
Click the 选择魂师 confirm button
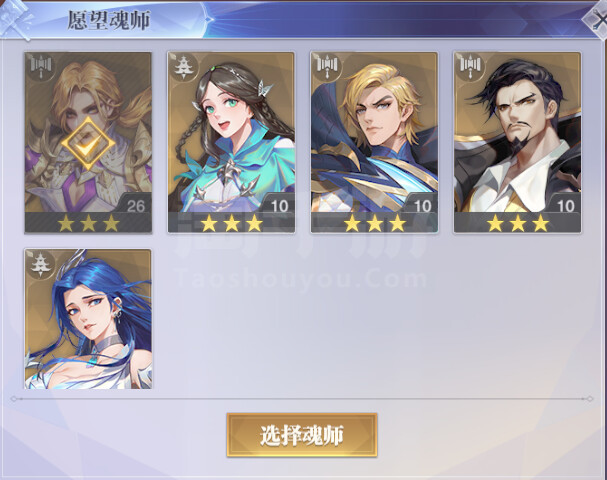coord(302,435)
